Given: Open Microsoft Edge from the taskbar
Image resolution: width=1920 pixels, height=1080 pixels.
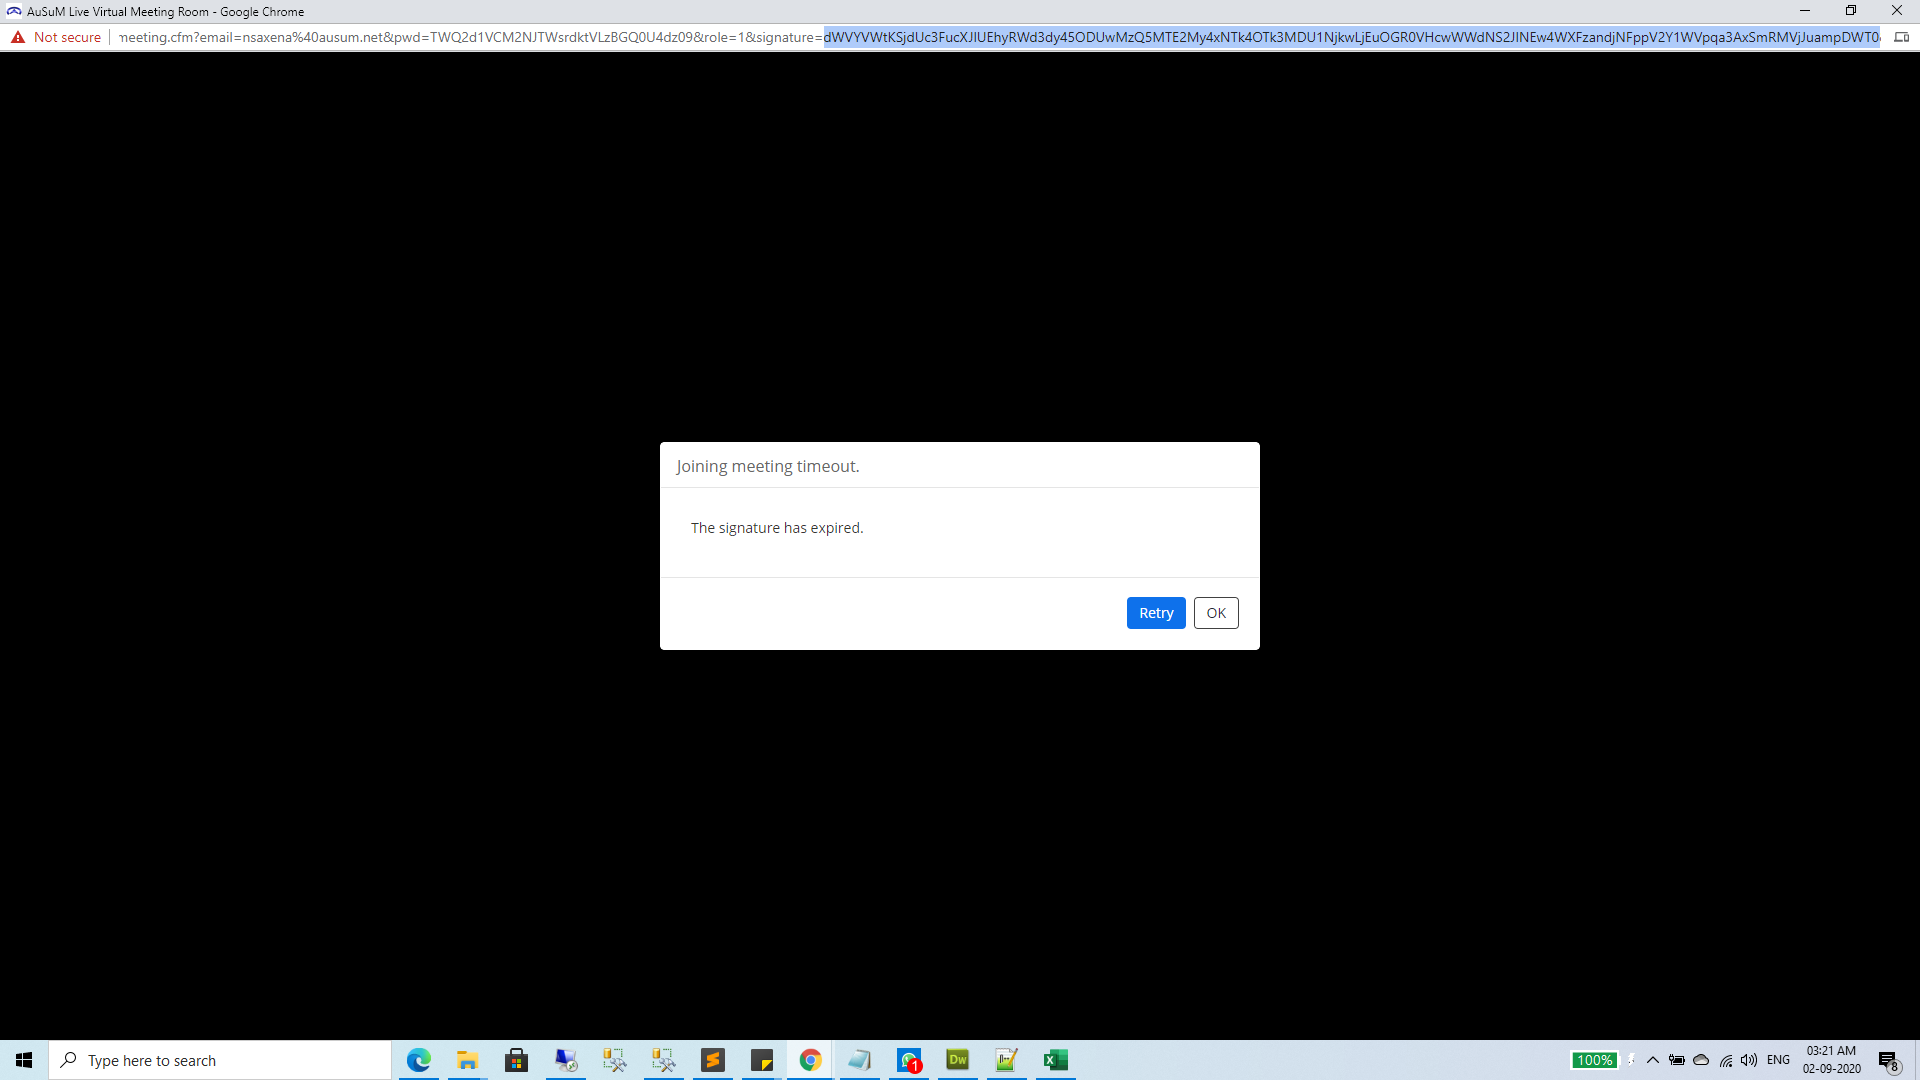Looking at the screenshot, I should pyautogui.click(x=418, y=1060).
